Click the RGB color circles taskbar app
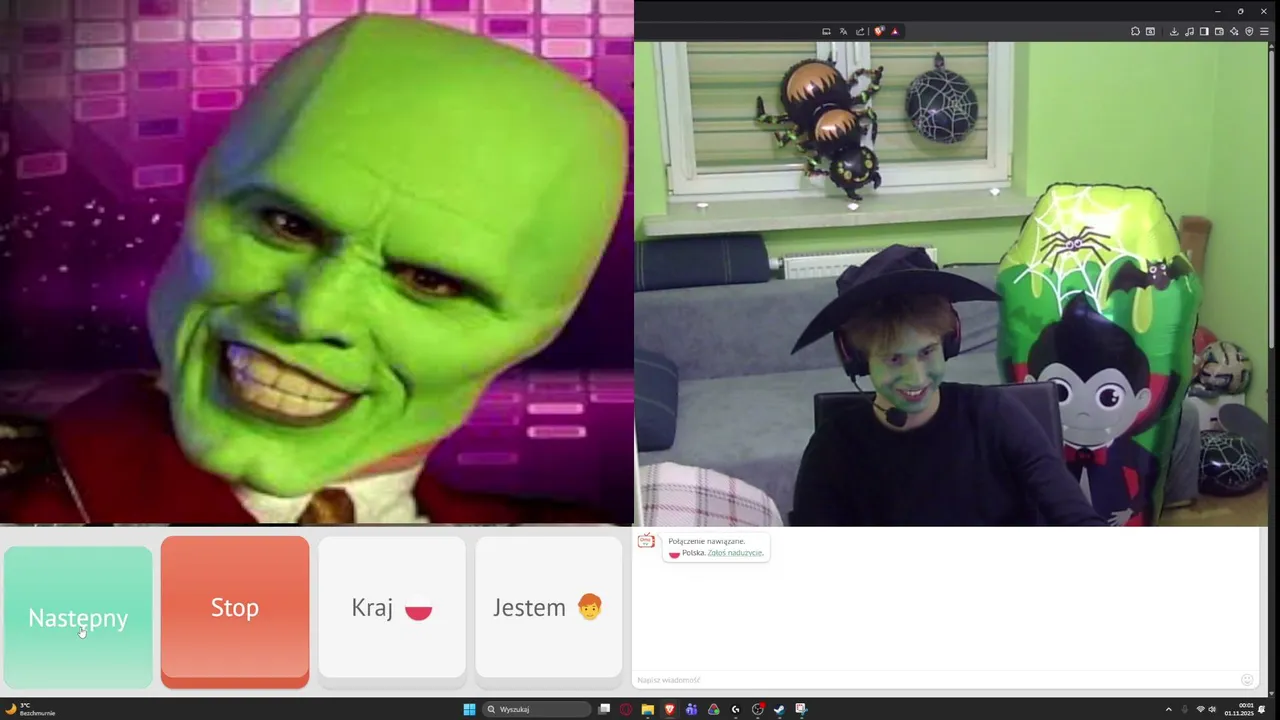Image resolution: width=1280 pixels, height=720 pixels. pos(714,709)
